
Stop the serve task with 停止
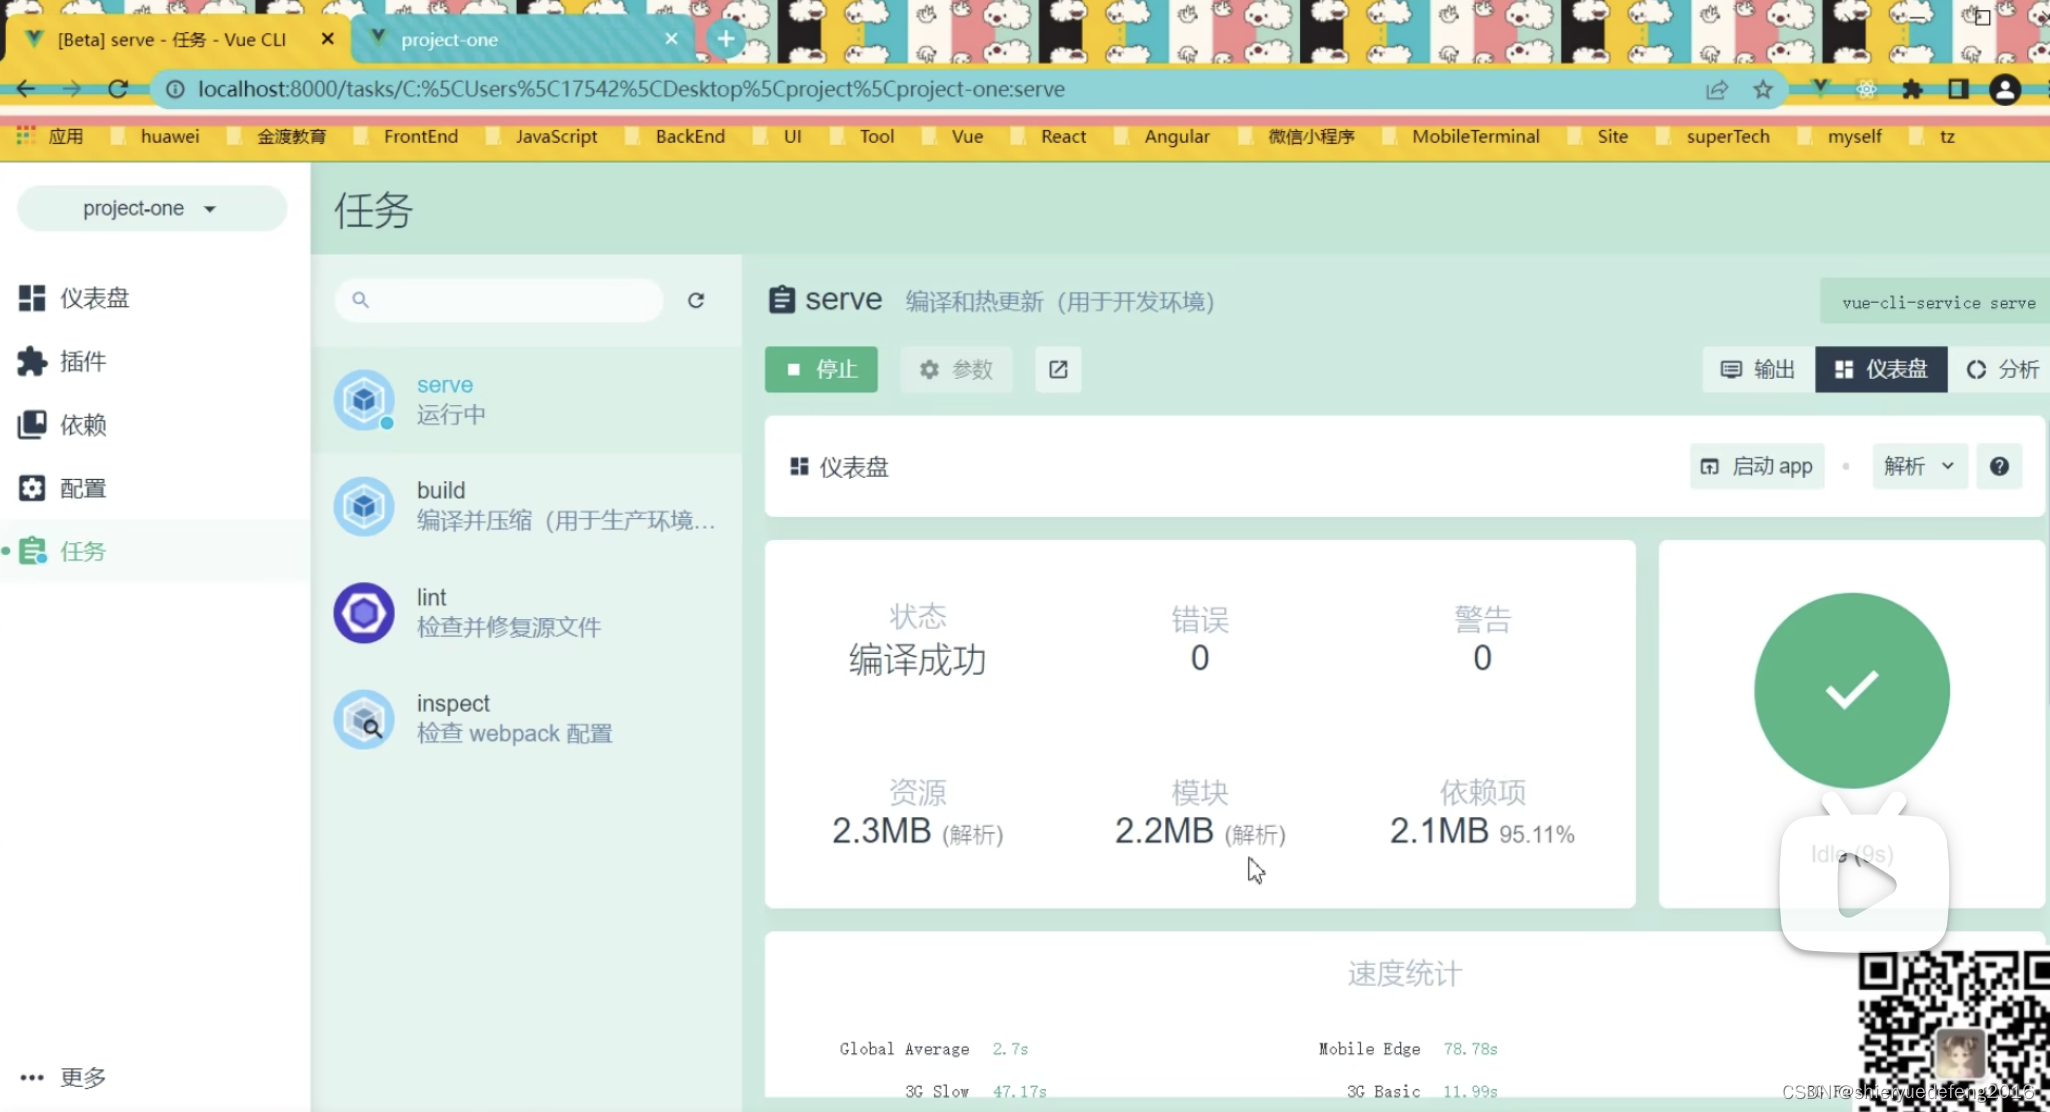(821, 370)
